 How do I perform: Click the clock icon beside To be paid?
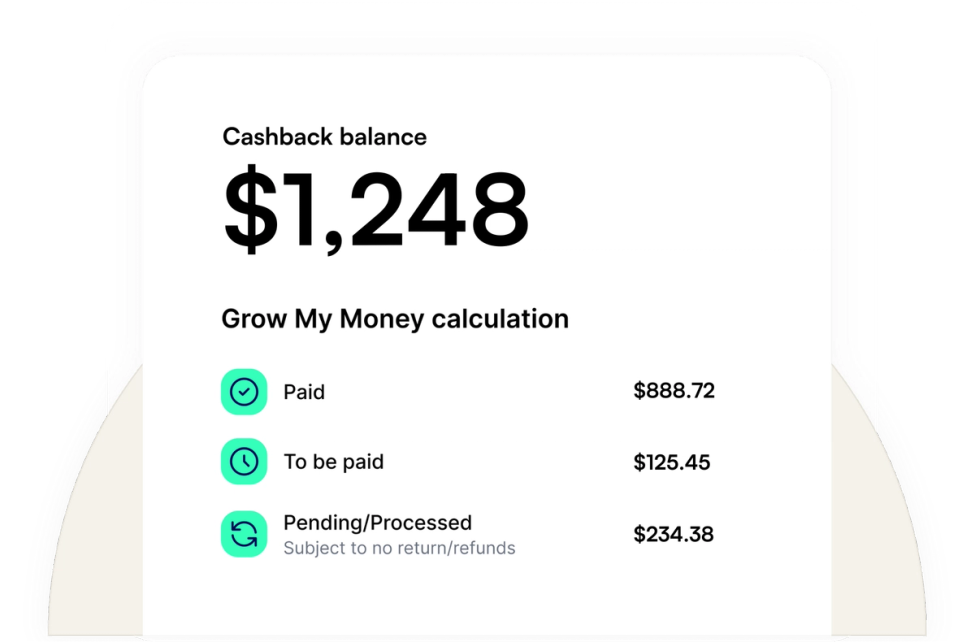click(x=244, y=461)
